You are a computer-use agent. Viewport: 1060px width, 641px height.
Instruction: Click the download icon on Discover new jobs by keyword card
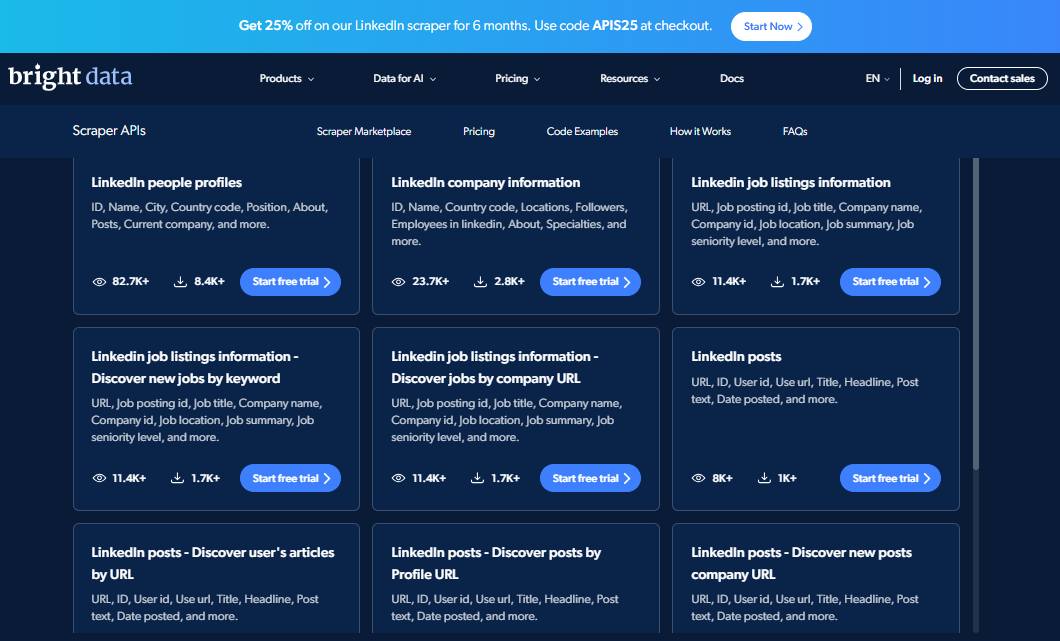[x=177, y=478]
